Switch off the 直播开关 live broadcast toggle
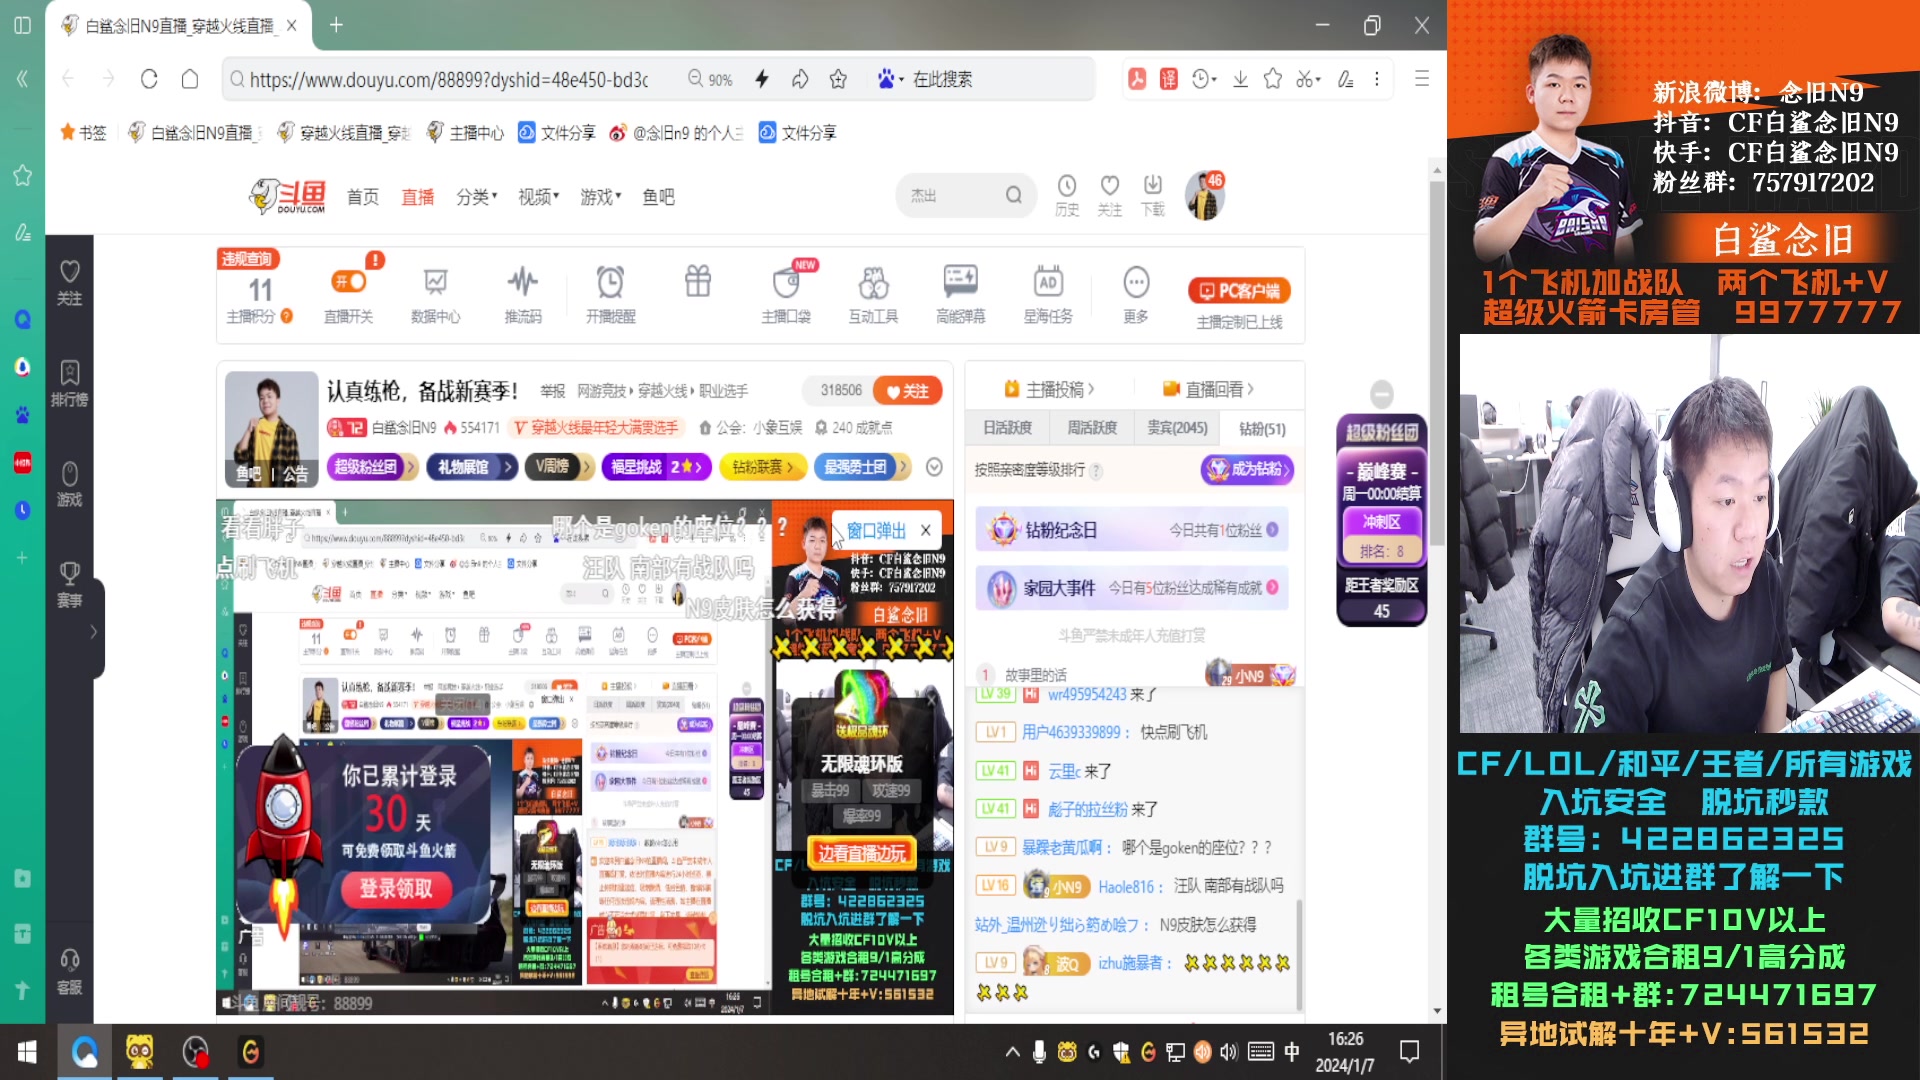The height and width of the screenshot is (1080, 1920). [348, 281]
